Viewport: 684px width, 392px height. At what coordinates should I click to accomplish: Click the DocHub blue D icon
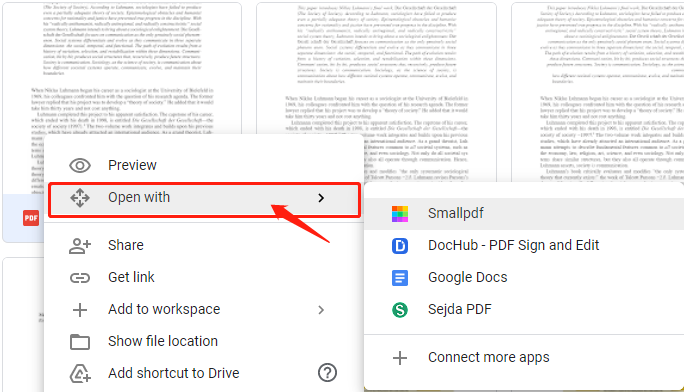coord(400,246)
